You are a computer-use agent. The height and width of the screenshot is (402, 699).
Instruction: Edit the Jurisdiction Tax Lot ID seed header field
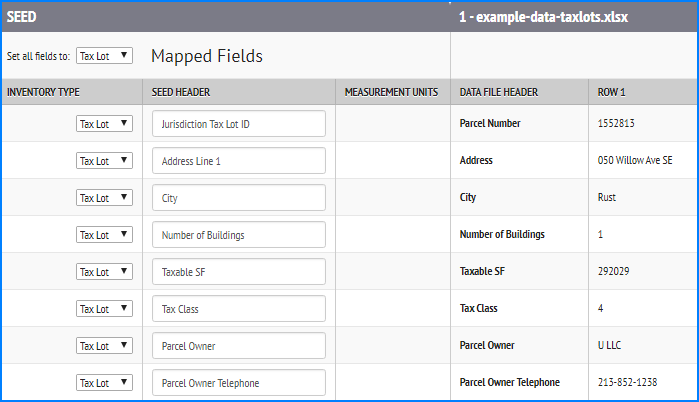coord(239,123)
